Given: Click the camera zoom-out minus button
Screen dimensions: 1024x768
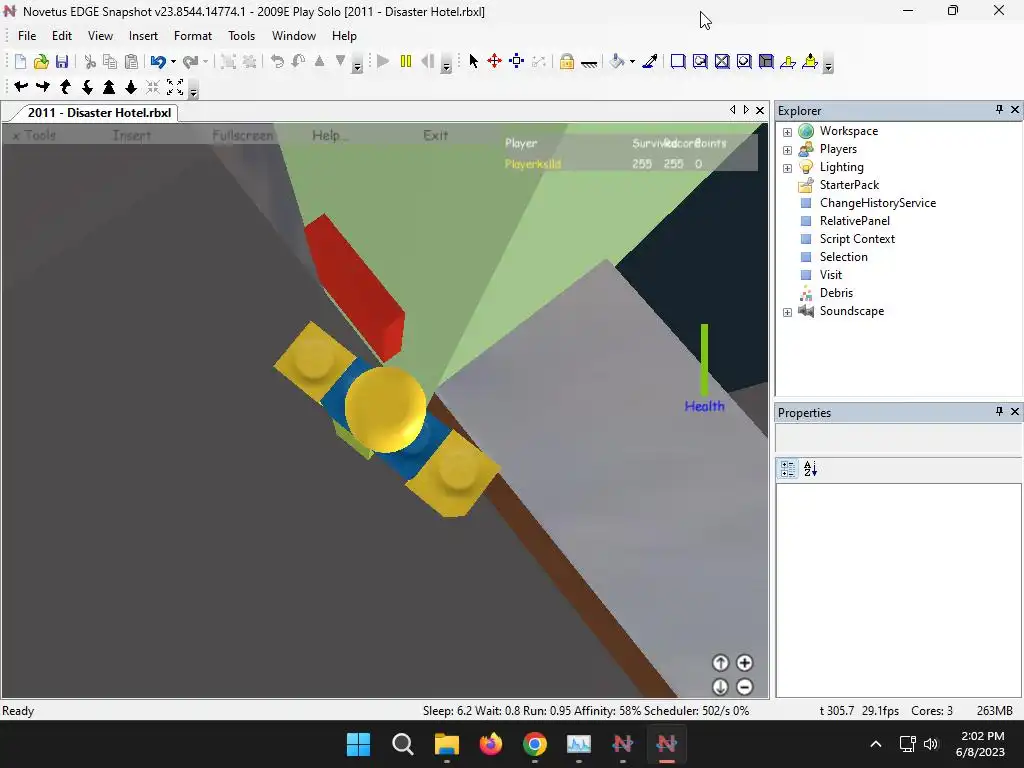Looking at the screenshot, I should click(744, 687).
